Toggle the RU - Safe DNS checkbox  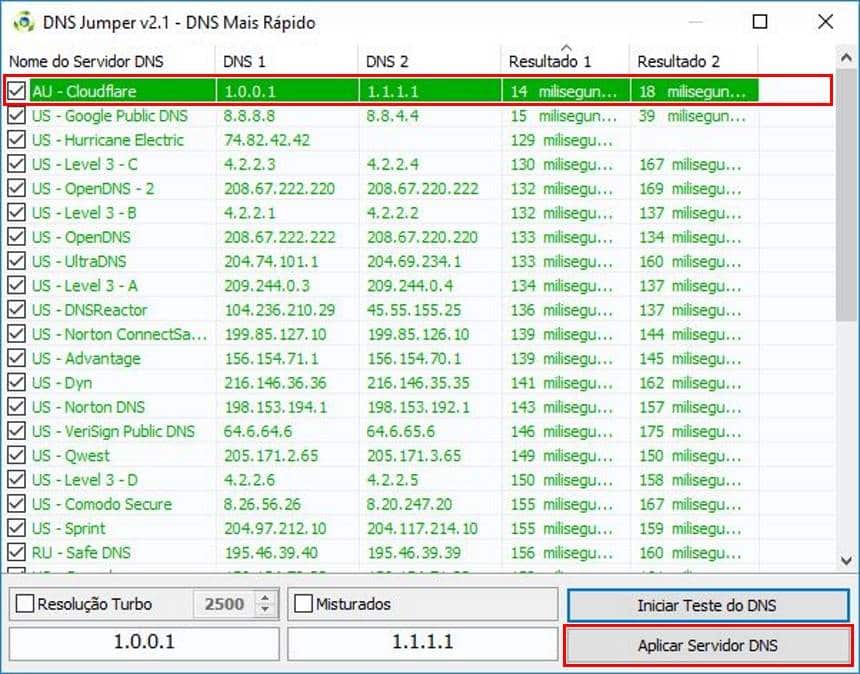click(16, 552)
